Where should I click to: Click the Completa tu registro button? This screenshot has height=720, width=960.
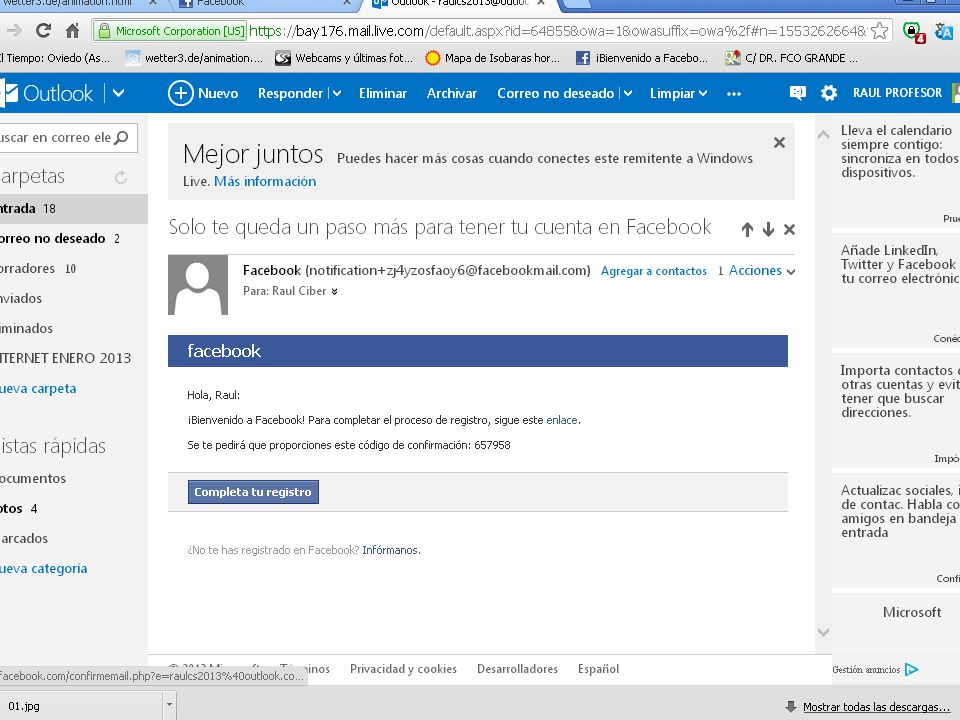tap(253, 492)
